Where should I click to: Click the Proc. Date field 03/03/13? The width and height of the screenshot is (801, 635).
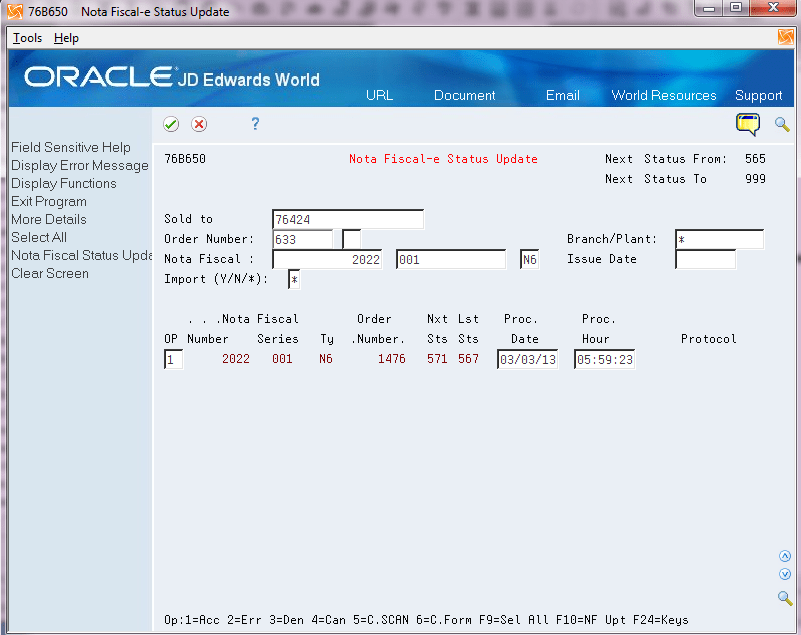tap(528, 359)
